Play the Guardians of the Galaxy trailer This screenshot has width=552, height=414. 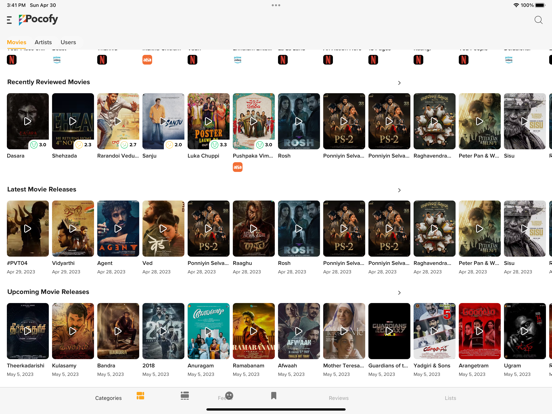389,331
